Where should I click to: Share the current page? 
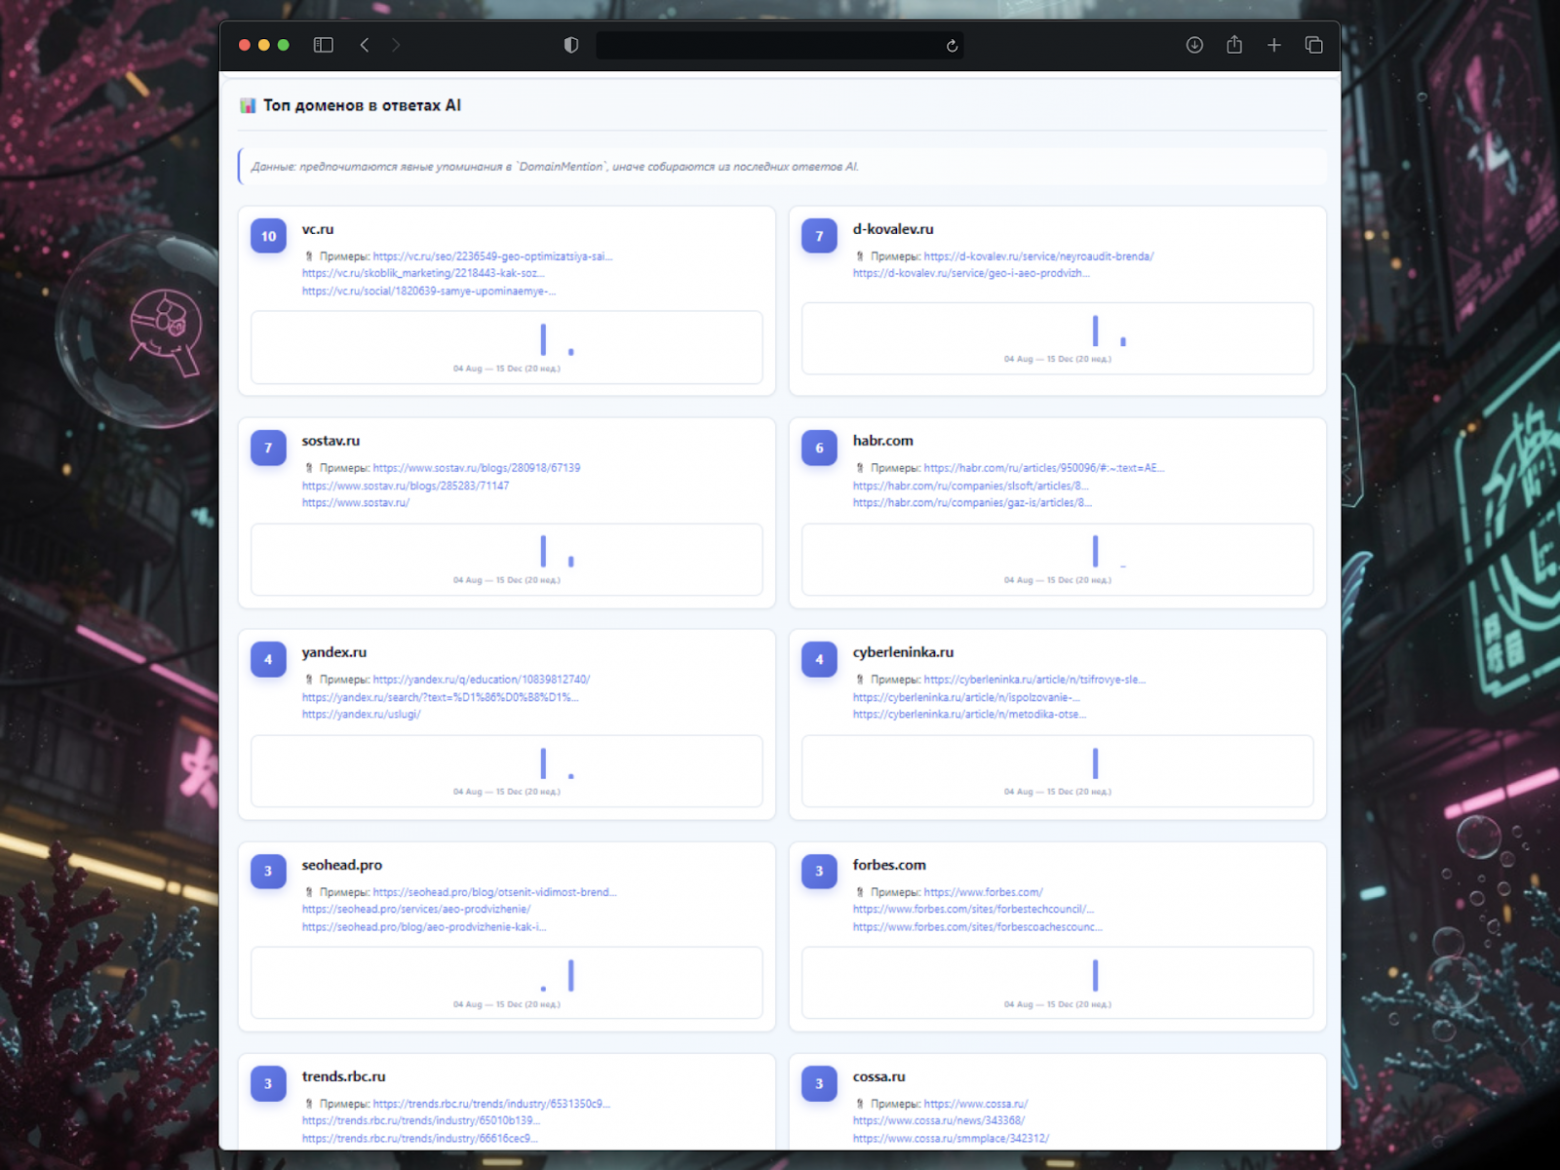click(1234, 45)
